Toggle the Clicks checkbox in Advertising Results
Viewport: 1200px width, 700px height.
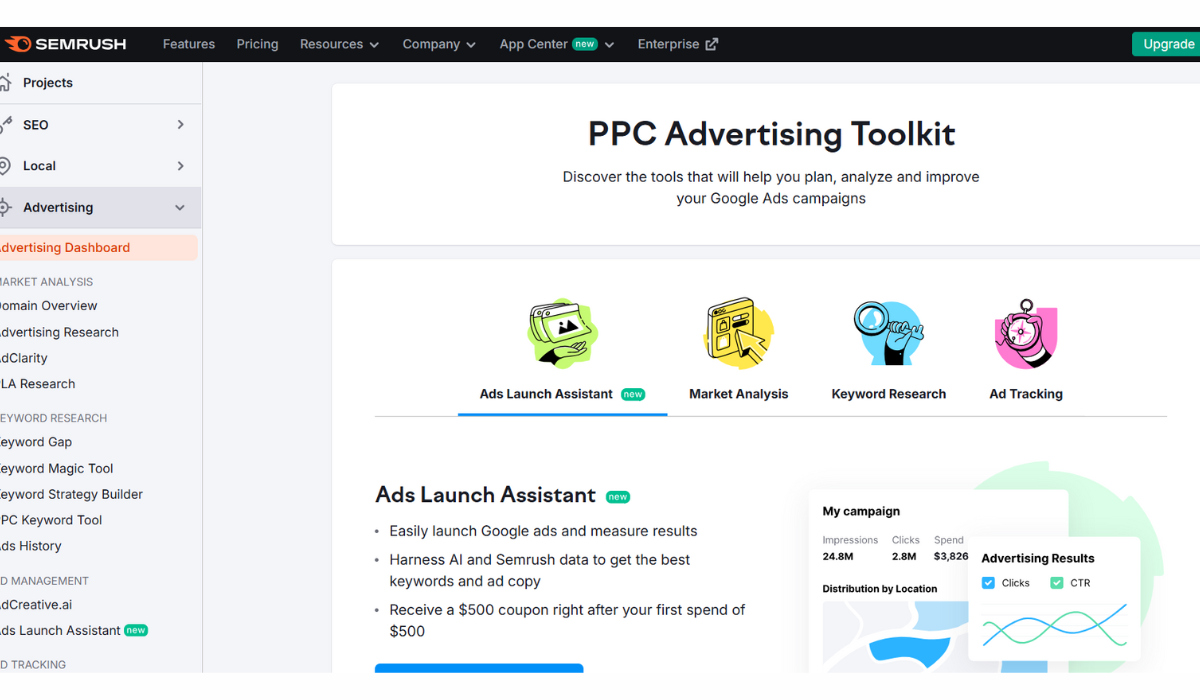pyautogui.click(x=988, y=583)
